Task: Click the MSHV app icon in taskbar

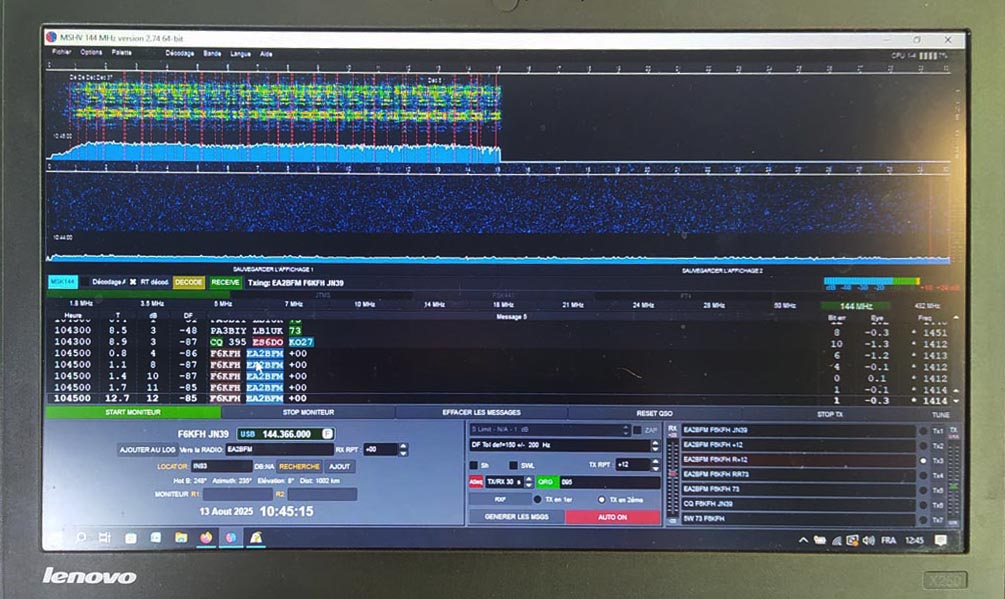Action: 256,537
